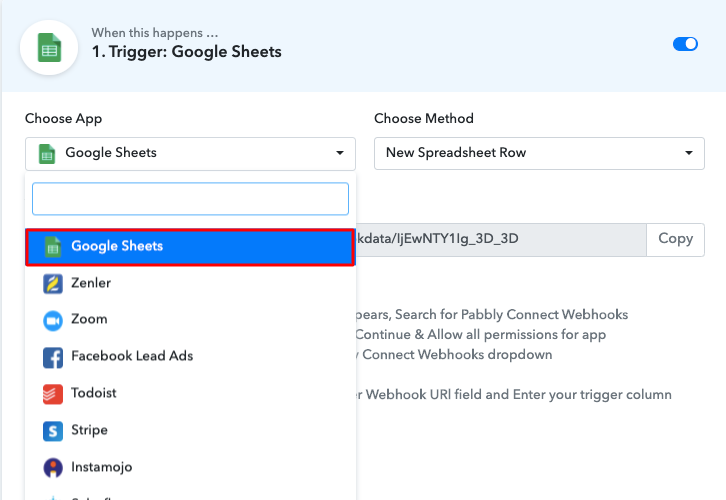This screenshot has width=726, height=500.
Task: Click the app search input field
Action: (x=190, y=199)
